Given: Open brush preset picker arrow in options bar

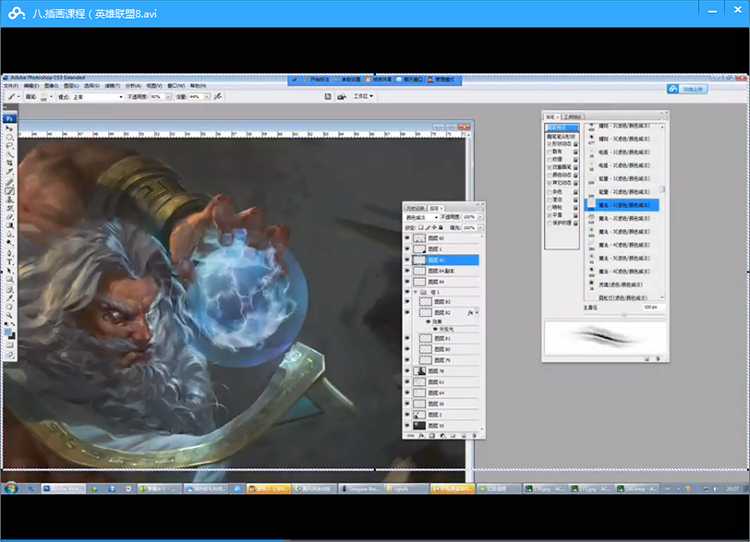Looking at the screenshot, I should (x=51, y=97).
